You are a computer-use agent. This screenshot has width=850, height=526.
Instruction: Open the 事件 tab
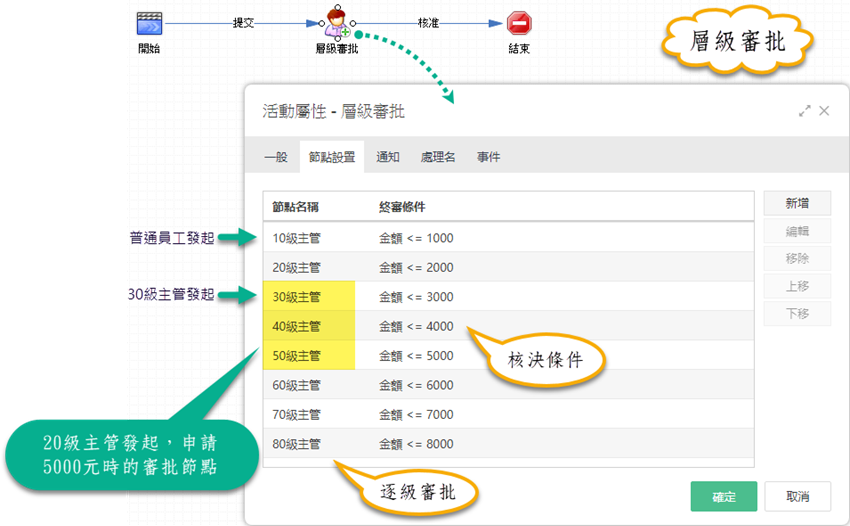pyautogui.click(x=488, y=157)
